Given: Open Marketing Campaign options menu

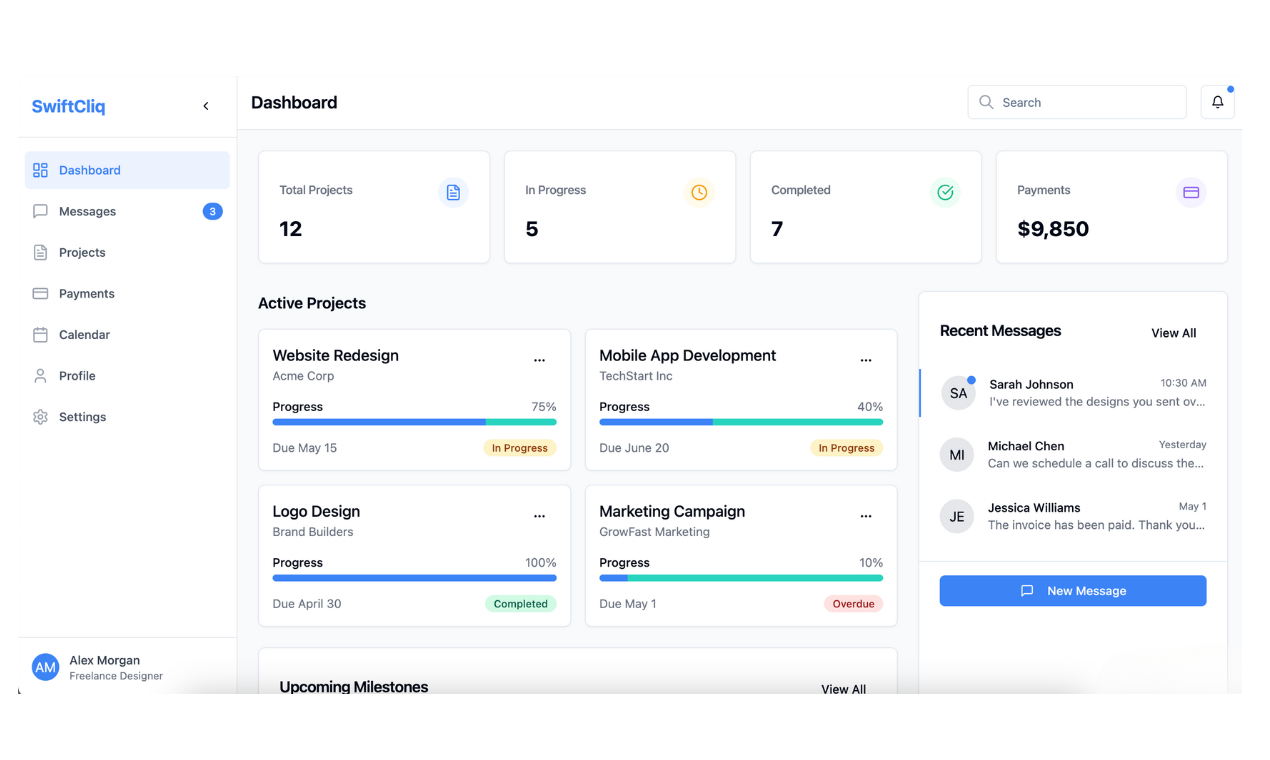Looking at the screenshot, I should (866, 516).
